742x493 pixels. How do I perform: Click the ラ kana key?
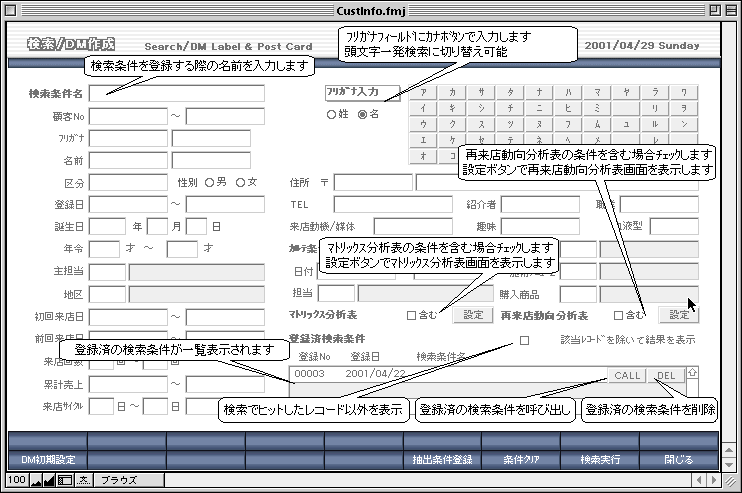pos(655,93)
